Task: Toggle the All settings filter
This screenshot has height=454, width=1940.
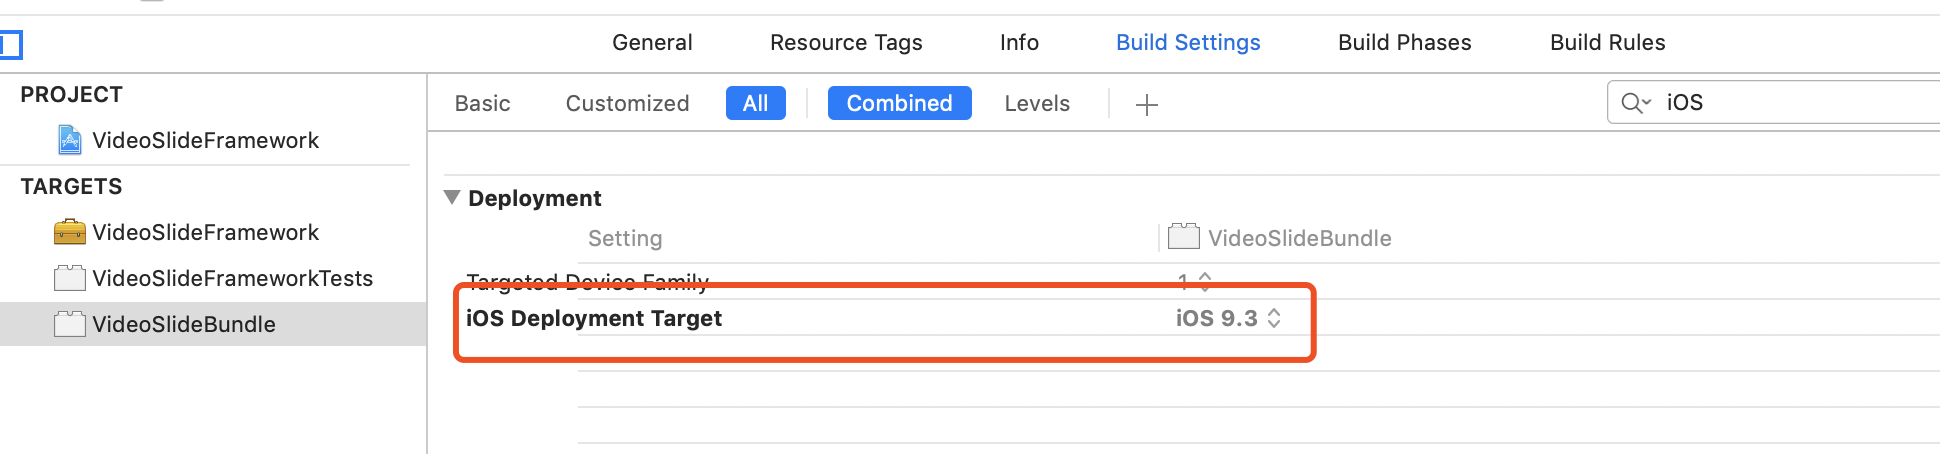Action: coord(755,103)
